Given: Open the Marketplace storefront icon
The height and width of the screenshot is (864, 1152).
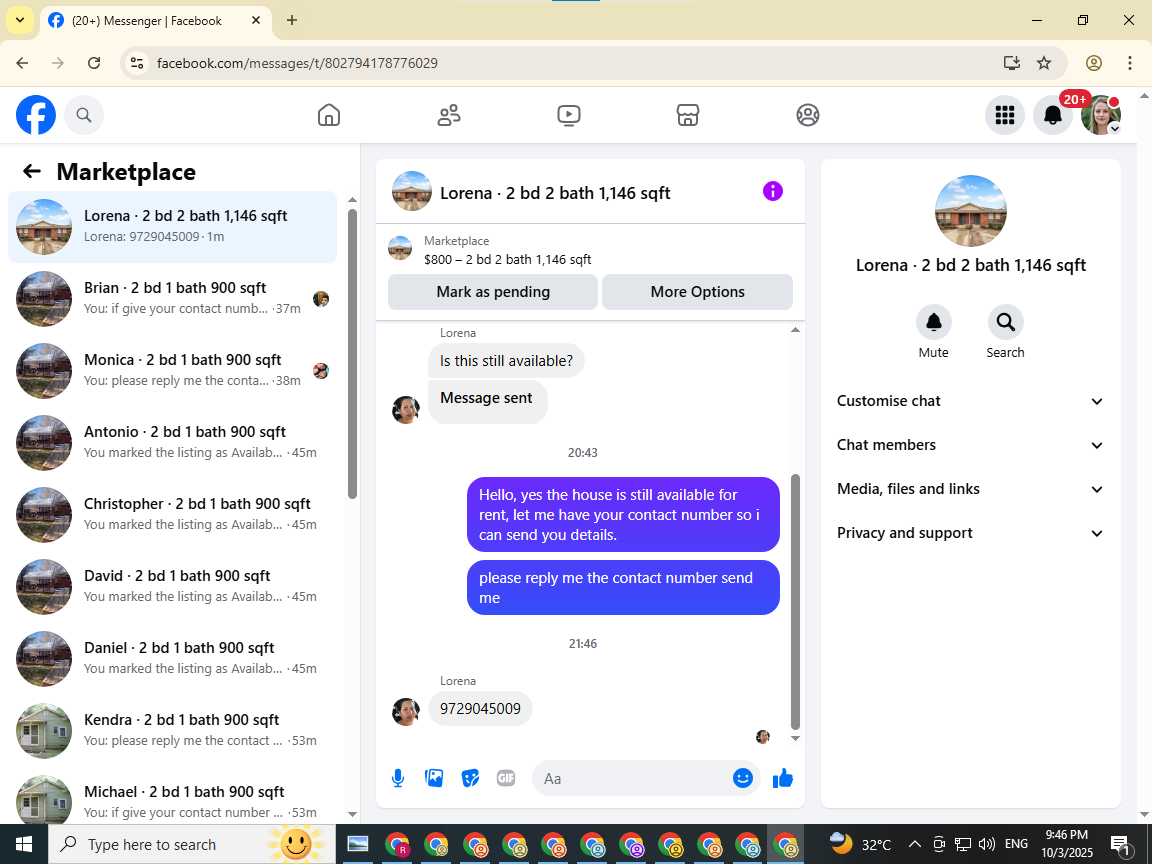Looking at the screenshot, I should pyautogui.click(x=688, y=115).
